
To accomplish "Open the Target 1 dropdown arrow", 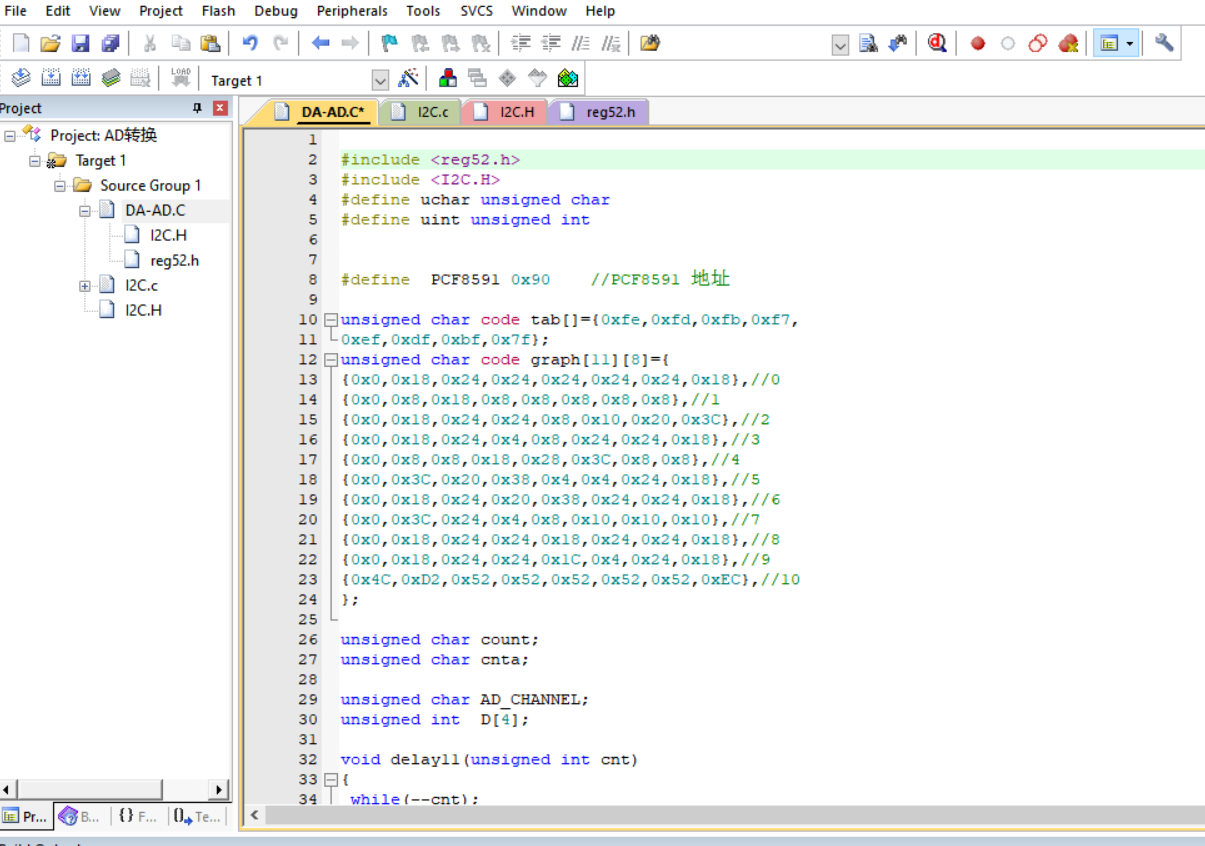I will [x=380, y=80].
